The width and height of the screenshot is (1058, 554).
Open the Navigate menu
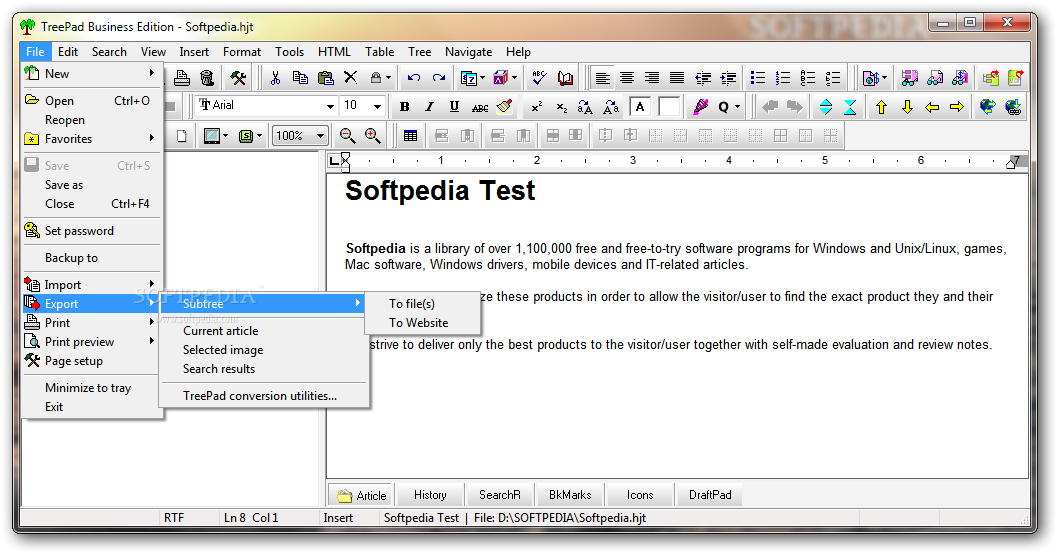(x=468, y=52)
